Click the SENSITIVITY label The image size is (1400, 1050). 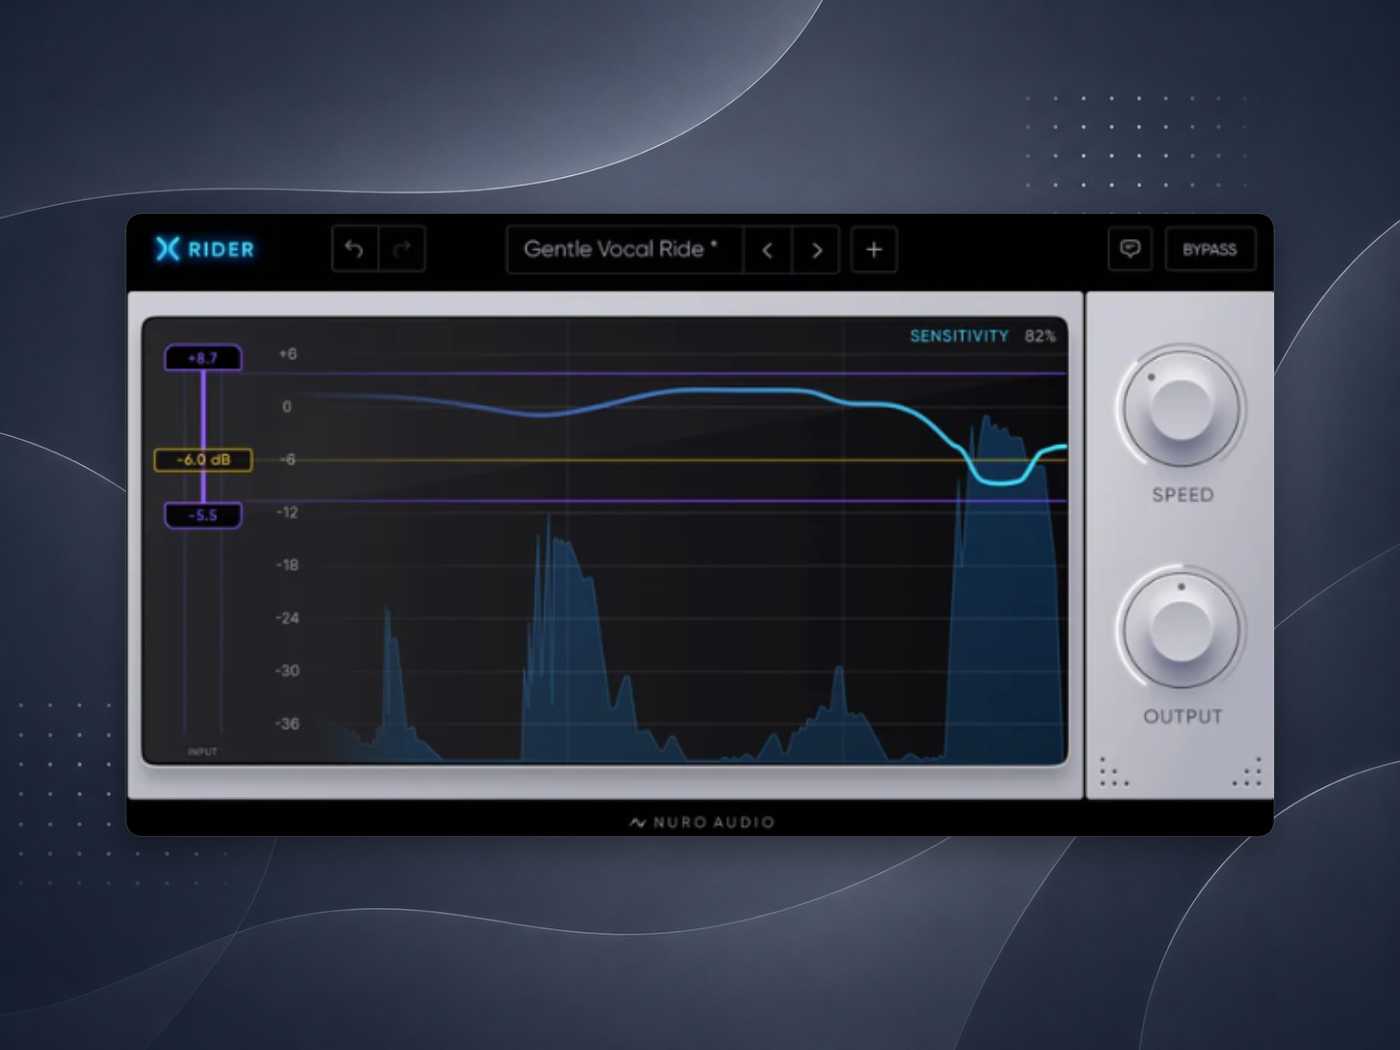click(959, 336)
